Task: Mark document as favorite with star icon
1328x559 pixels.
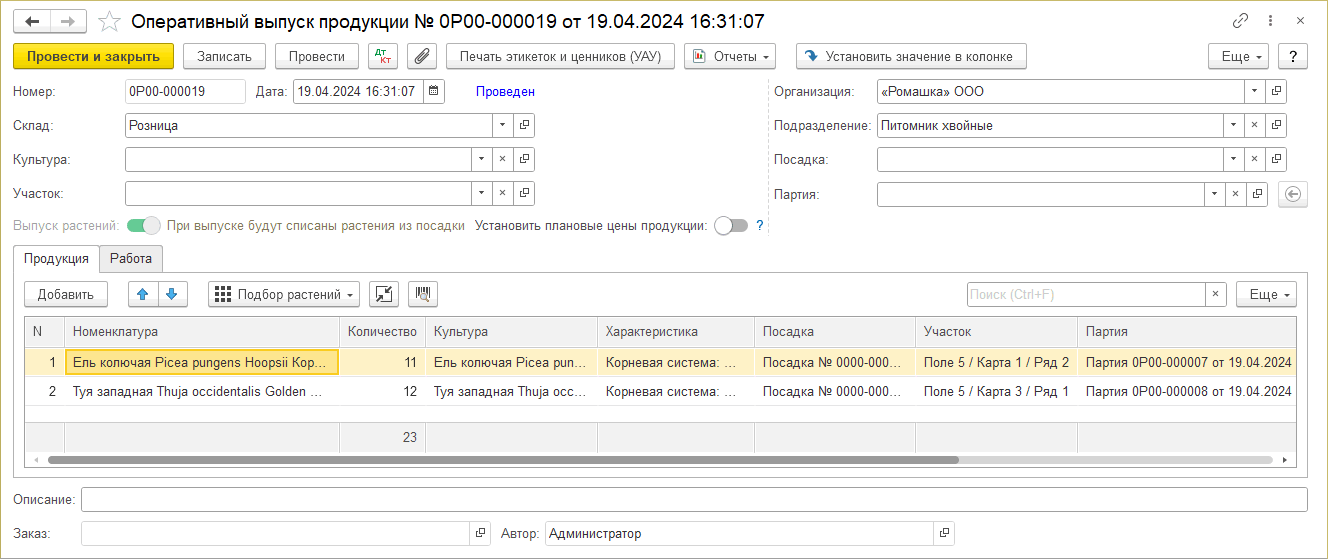Action: (111, 21)
